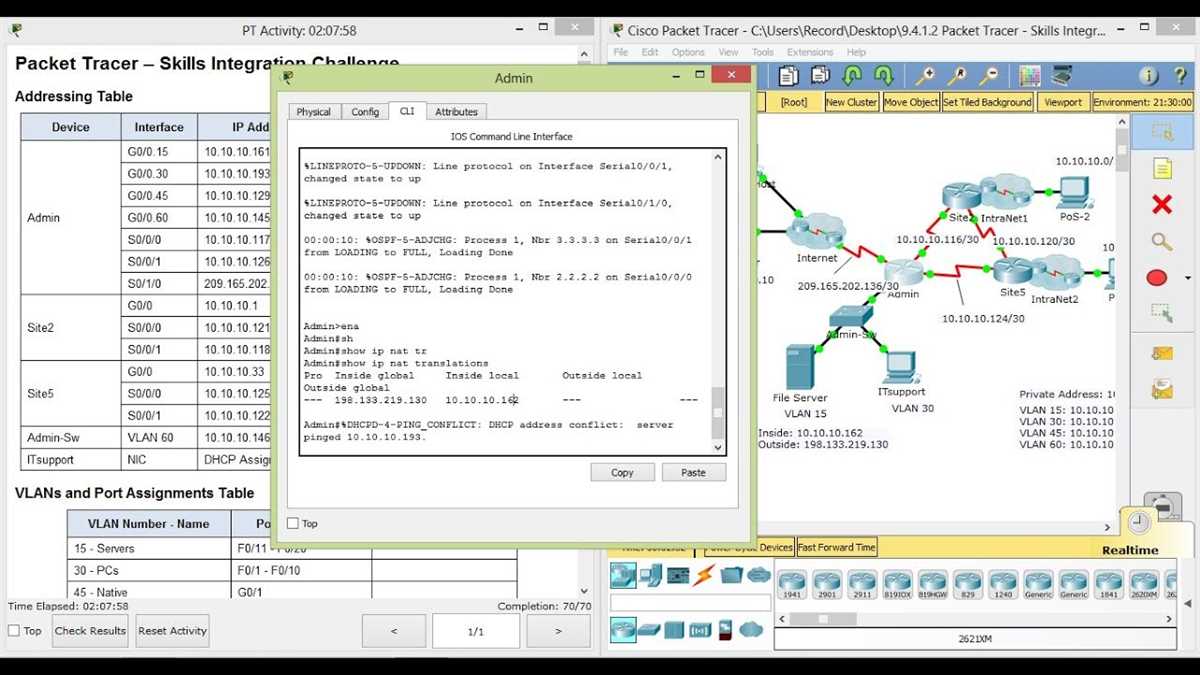Click the File Server device in topology
The height and width of the screenshot is (675, 1200).
click(x=800, y=368)
